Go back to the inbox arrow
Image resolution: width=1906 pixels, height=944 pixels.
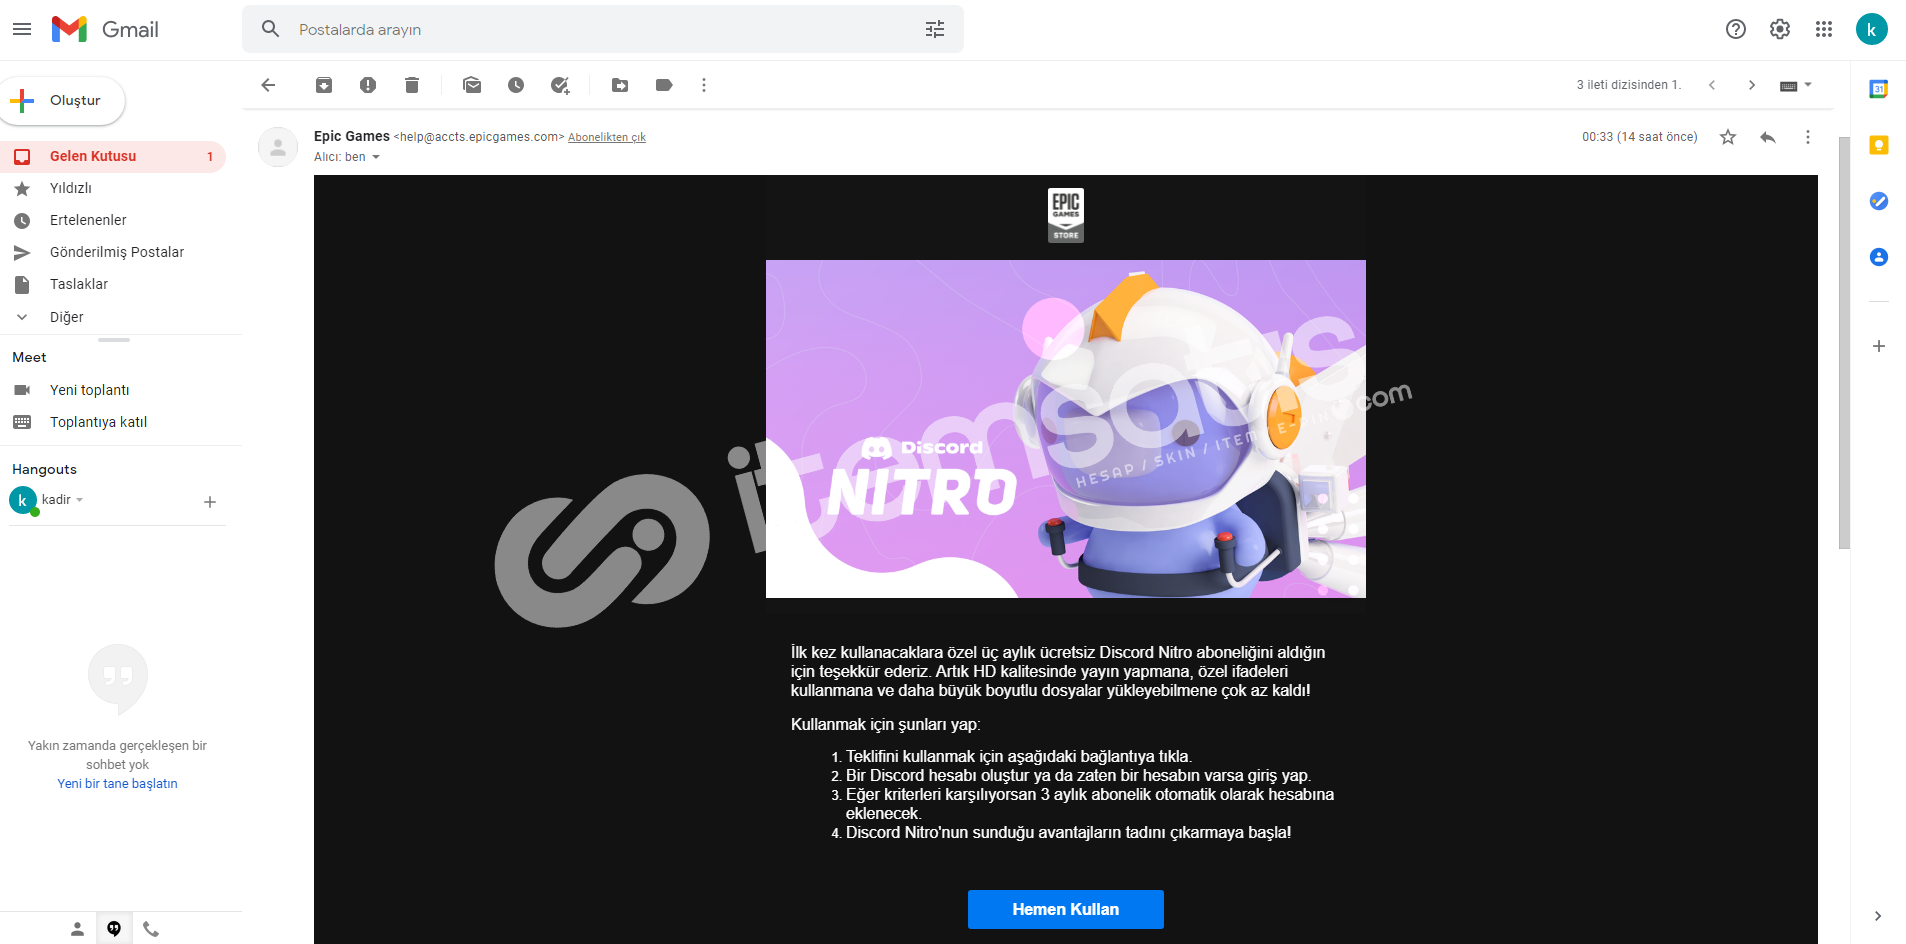coord(268,85)
